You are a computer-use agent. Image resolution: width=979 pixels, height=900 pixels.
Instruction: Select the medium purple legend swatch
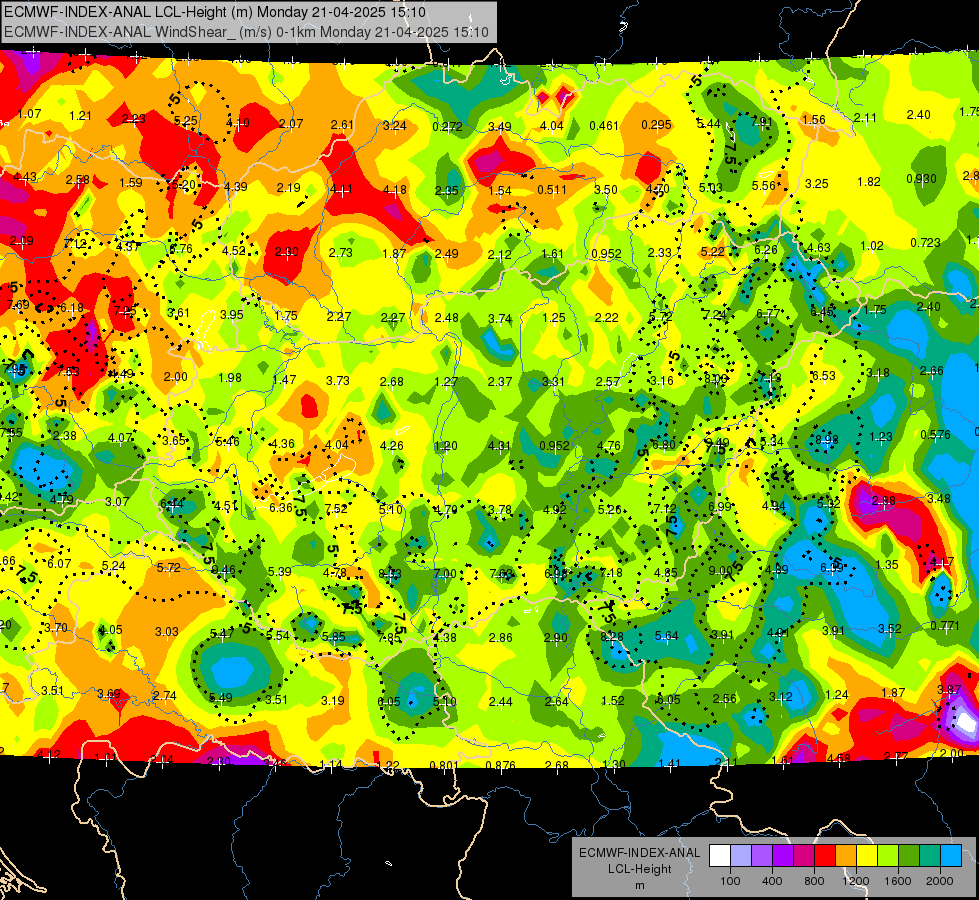coord(762,856)
